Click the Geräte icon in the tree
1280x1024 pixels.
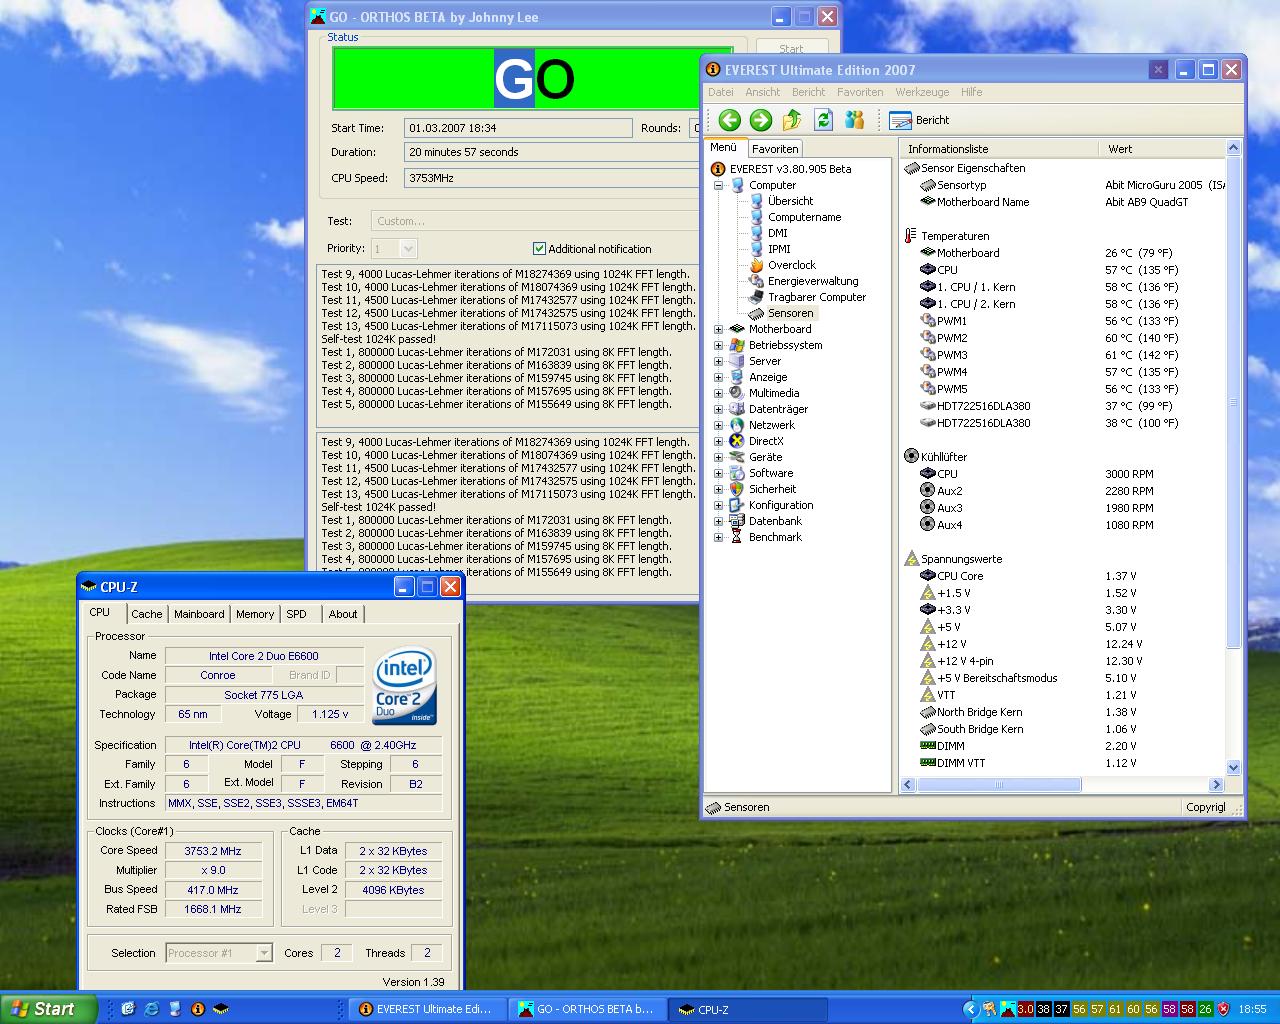point(737,457)
